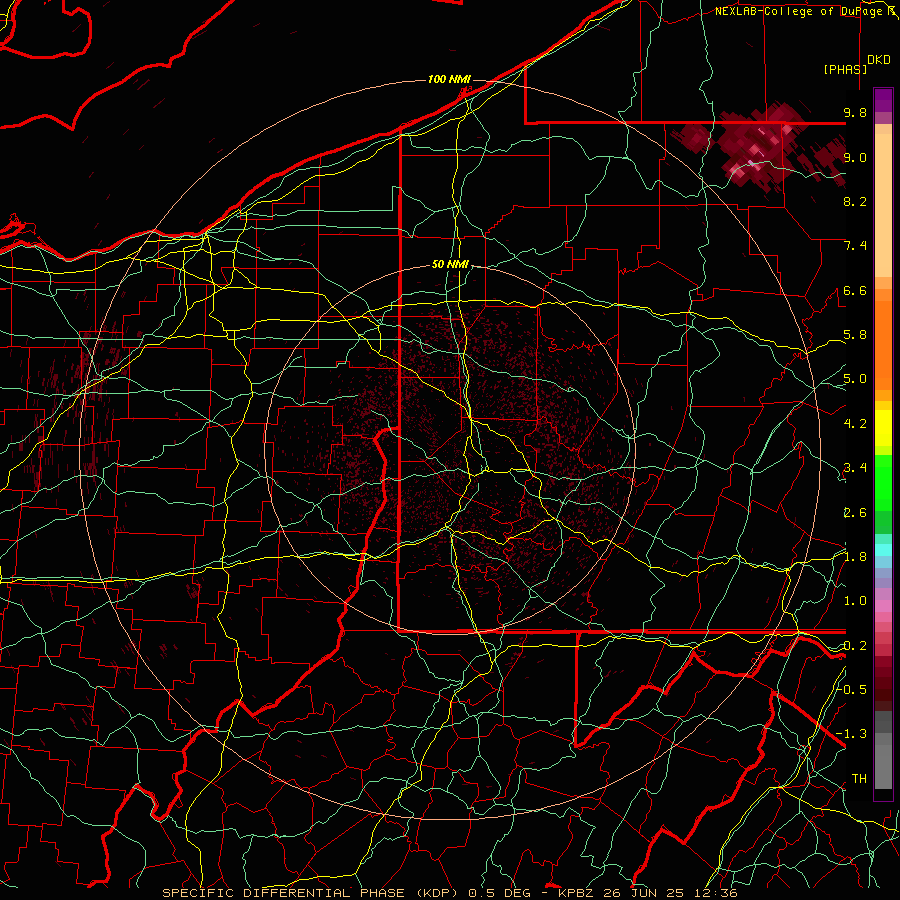Screen dimensions: 900x900
Task: Click the "DKD" product code label
Action: point(879,60)
